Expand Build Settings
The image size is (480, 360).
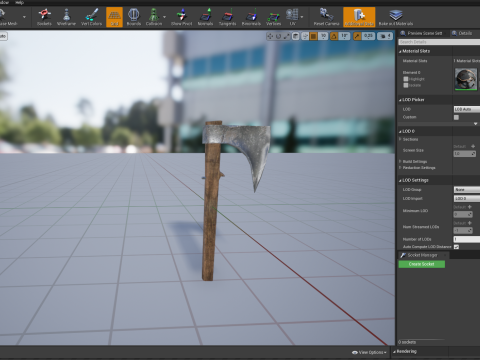[x=400, y=161]
